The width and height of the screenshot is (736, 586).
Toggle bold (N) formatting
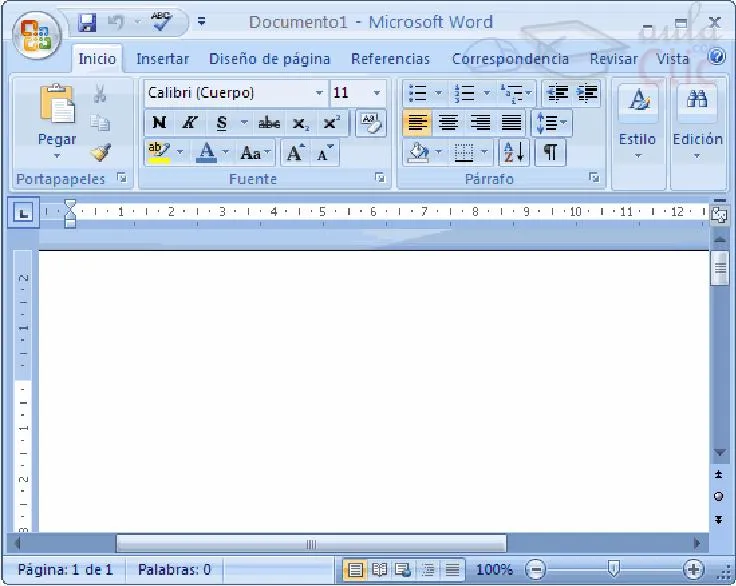point(159,123)
